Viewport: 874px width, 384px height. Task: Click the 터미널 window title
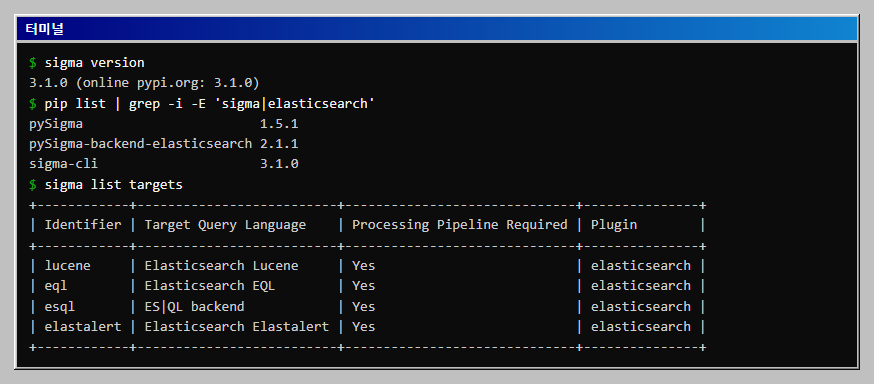(44, 29)
